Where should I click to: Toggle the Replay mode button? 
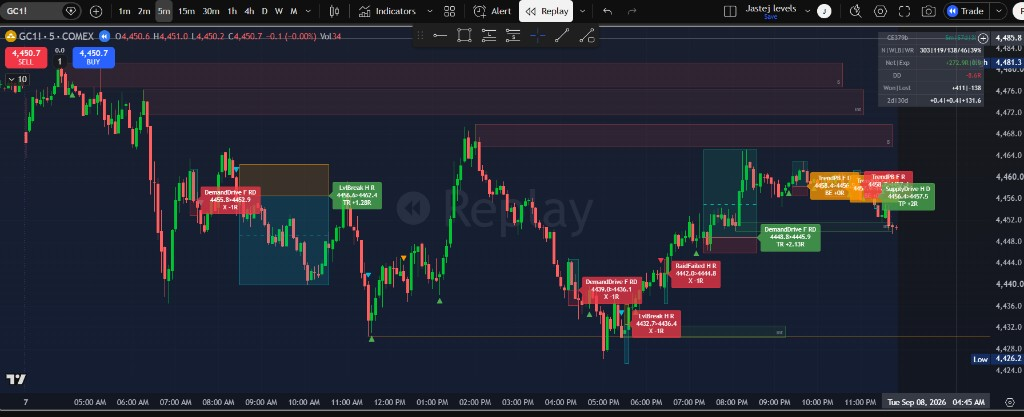(x=547, y=11)
